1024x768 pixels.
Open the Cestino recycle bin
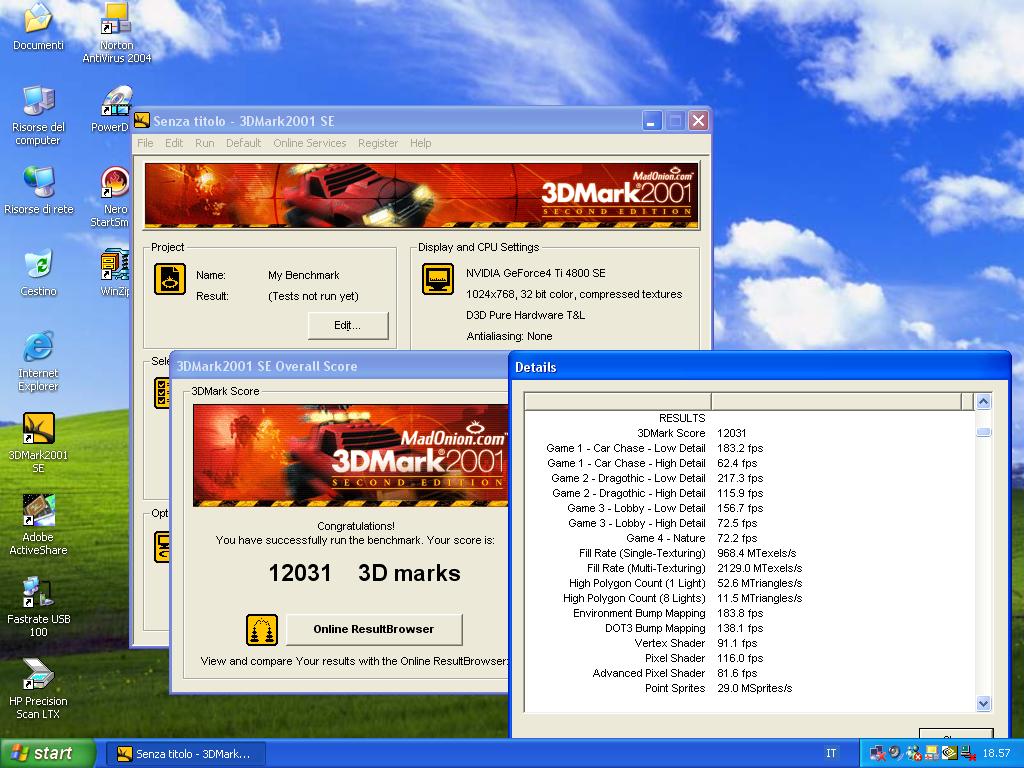pyautogui.click(x=38, y=272)
